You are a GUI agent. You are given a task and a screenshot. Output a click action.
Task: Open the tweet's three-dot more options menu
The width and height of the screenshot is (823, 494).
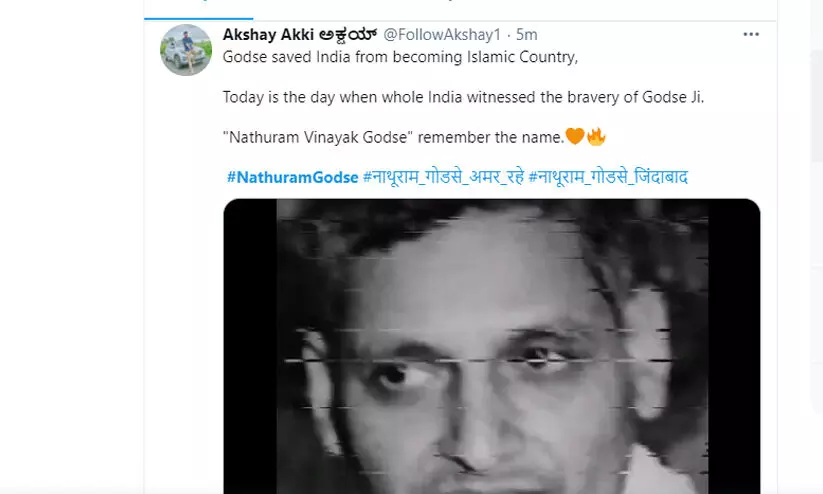[751, 34]
